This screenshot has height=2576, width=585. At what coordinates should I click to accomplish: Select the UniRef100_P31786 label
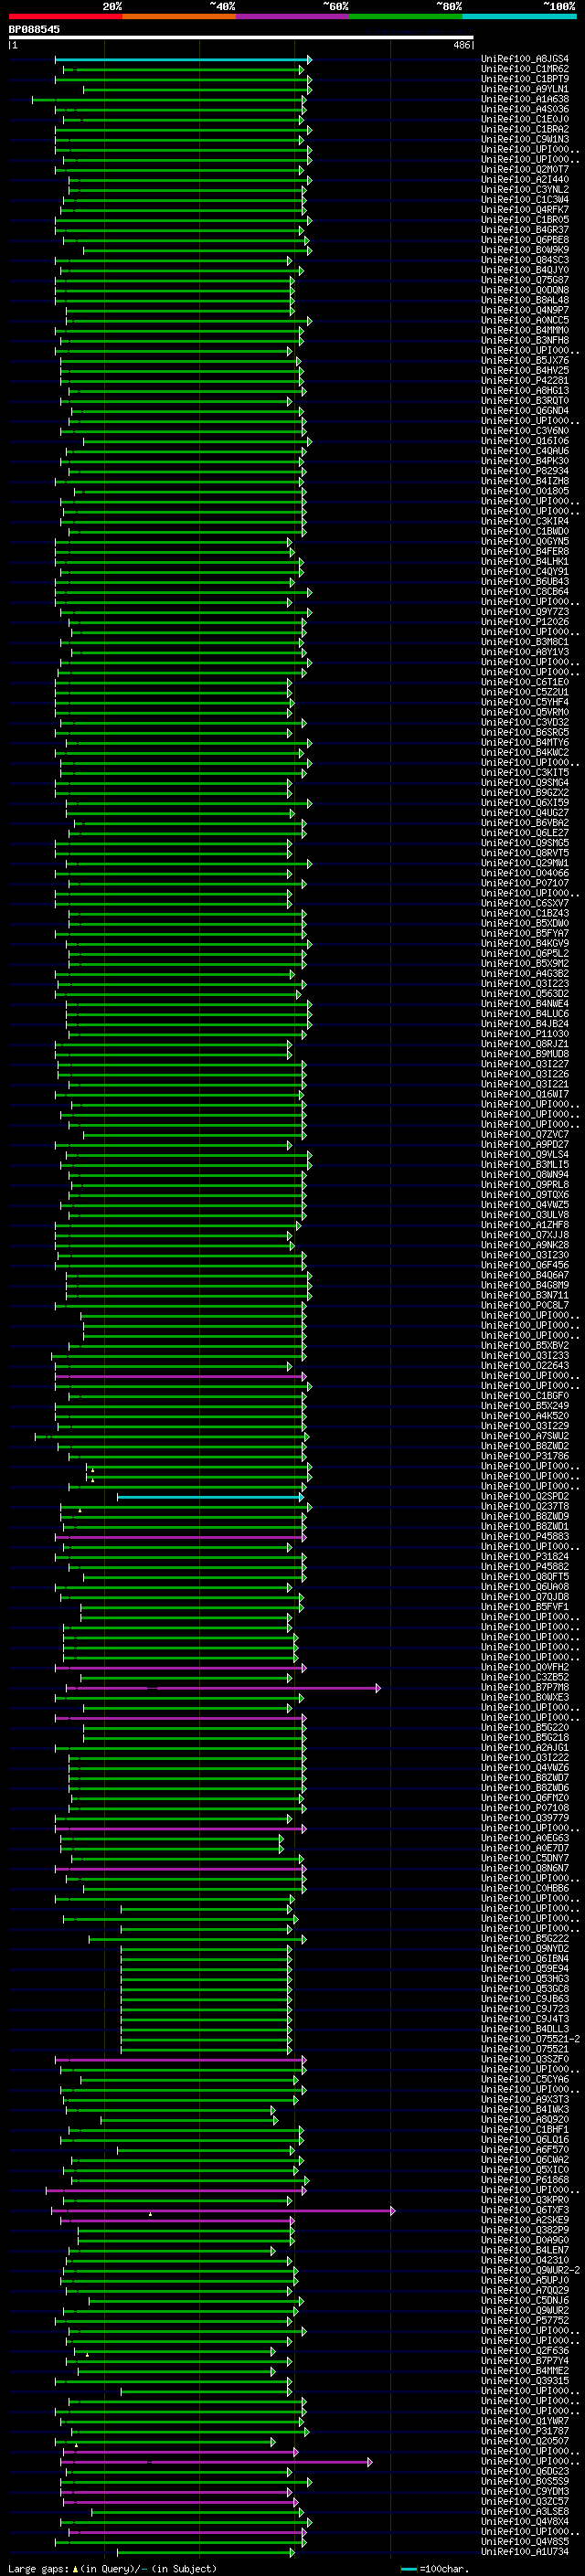(x=524, y=1457)
